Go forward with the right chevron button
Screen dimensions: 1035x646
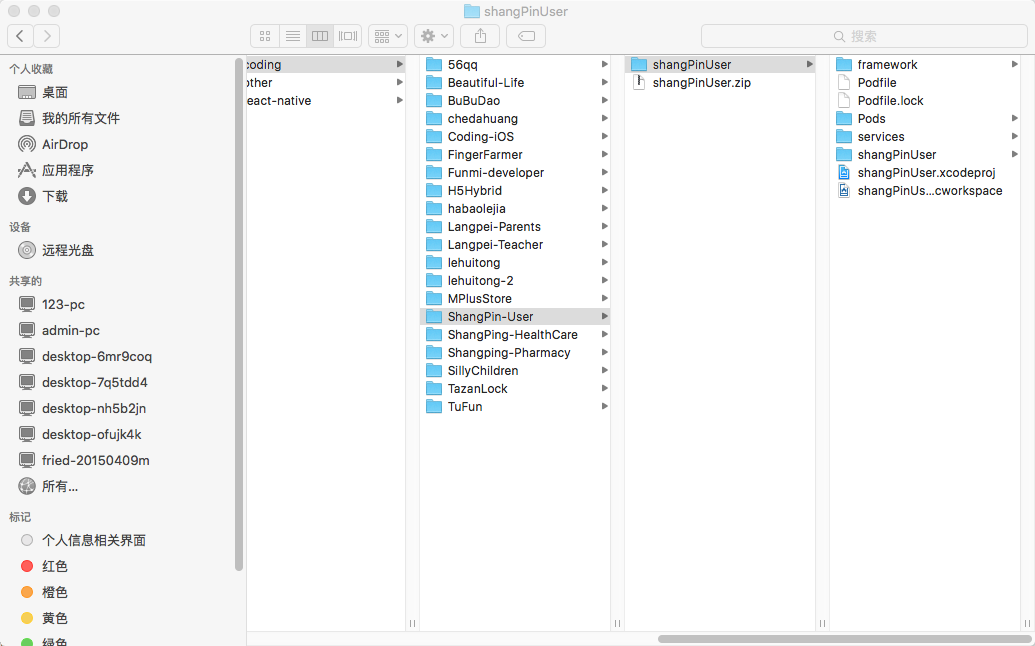point(47,36)
